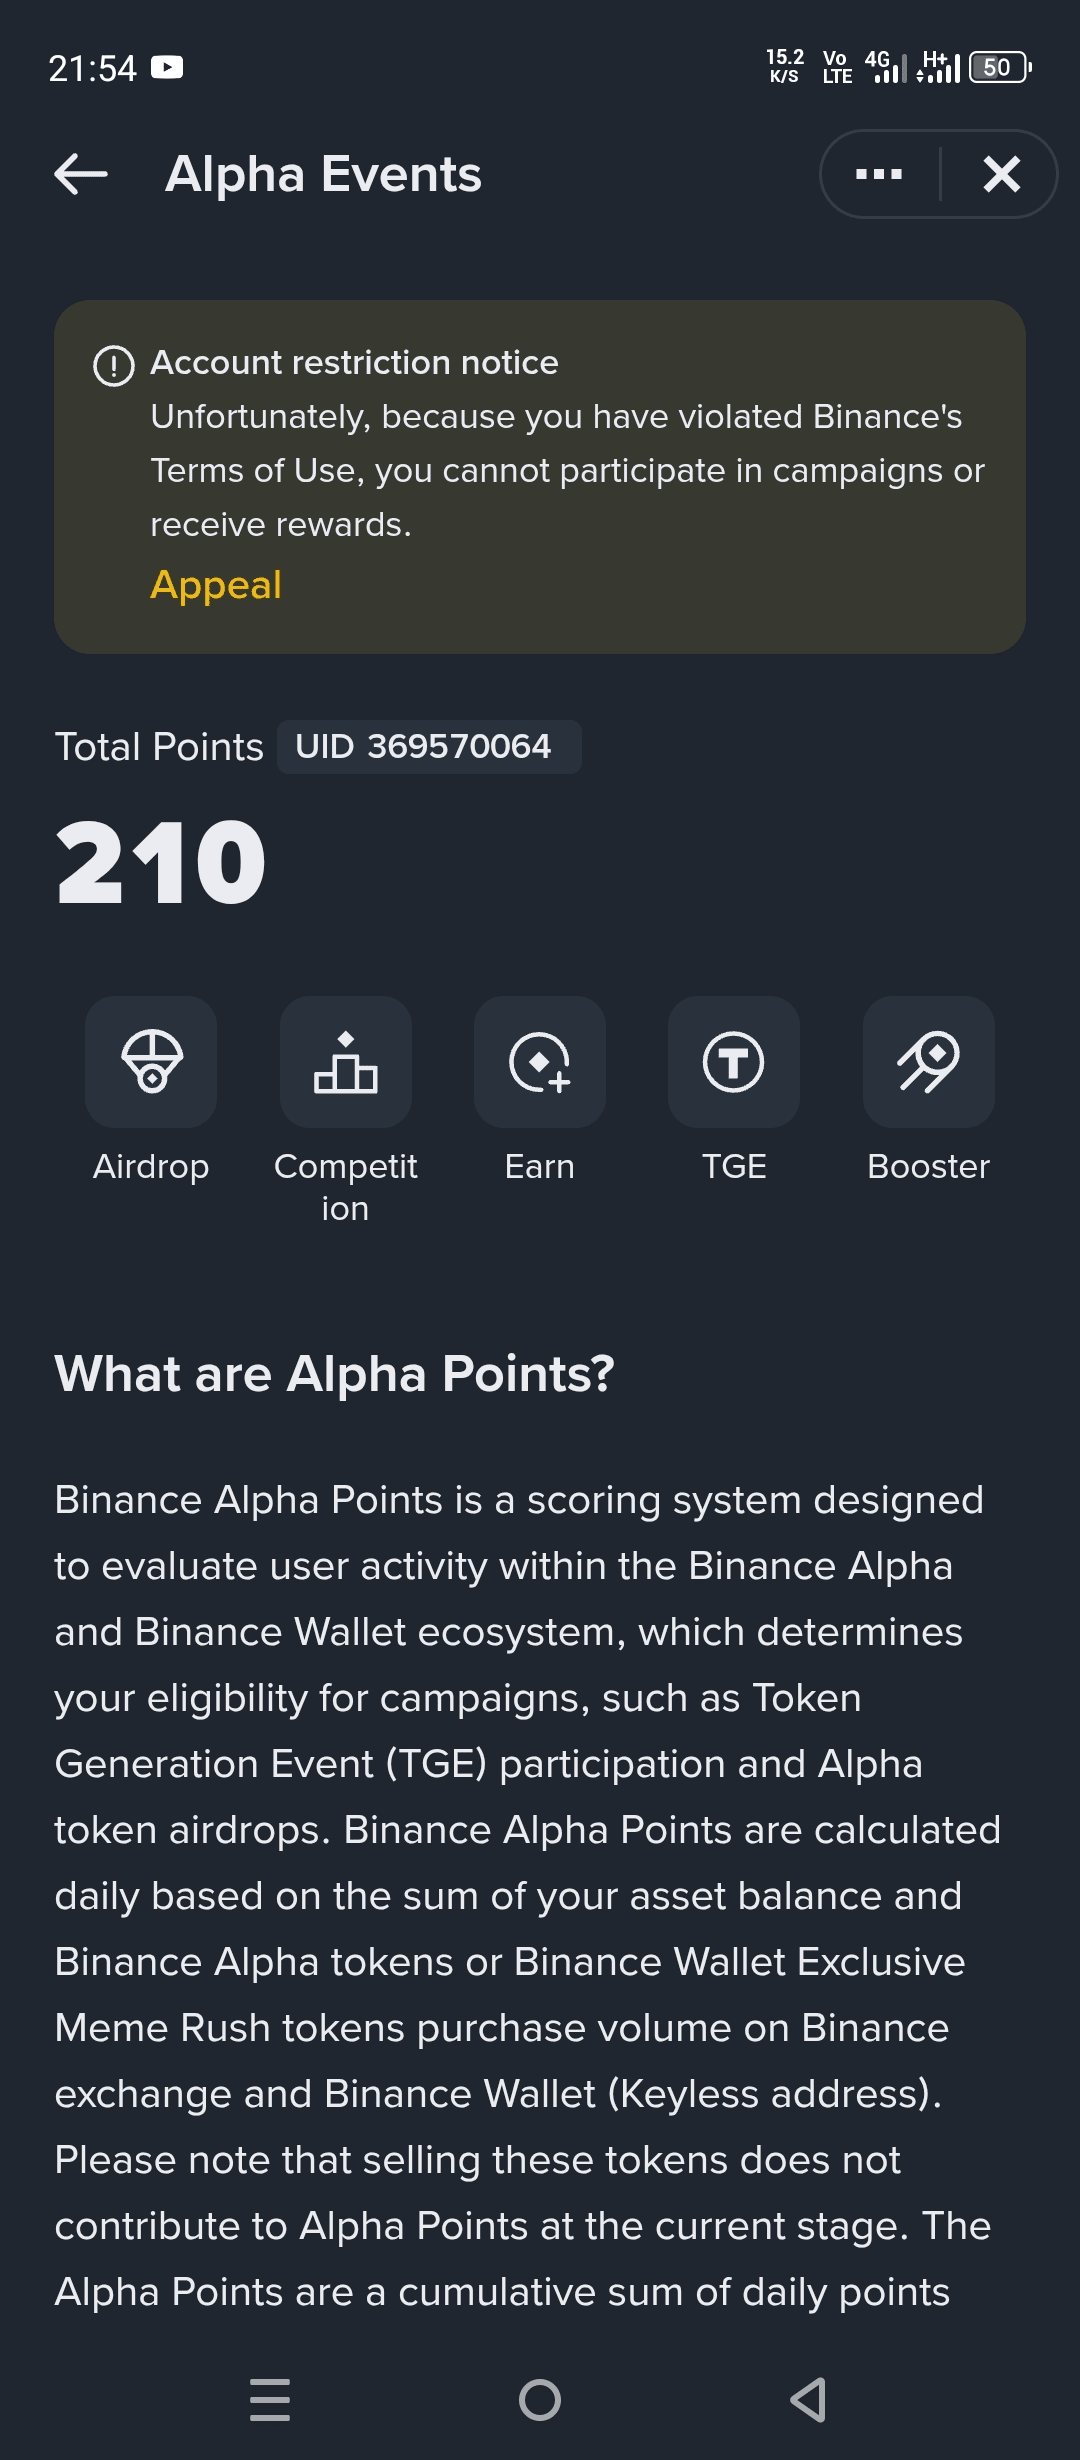Tap the exclamation info icon in notice
This screenshot has height=2460, width=1080.
pyautogui.click(x=114, y=366)
